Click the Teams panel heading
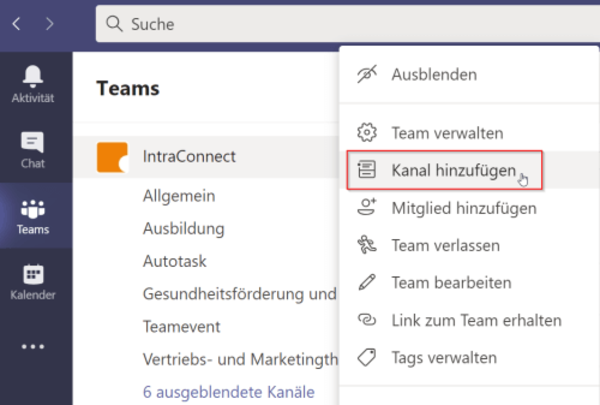The width and height of the screenshot is (600, 405). 128,88
